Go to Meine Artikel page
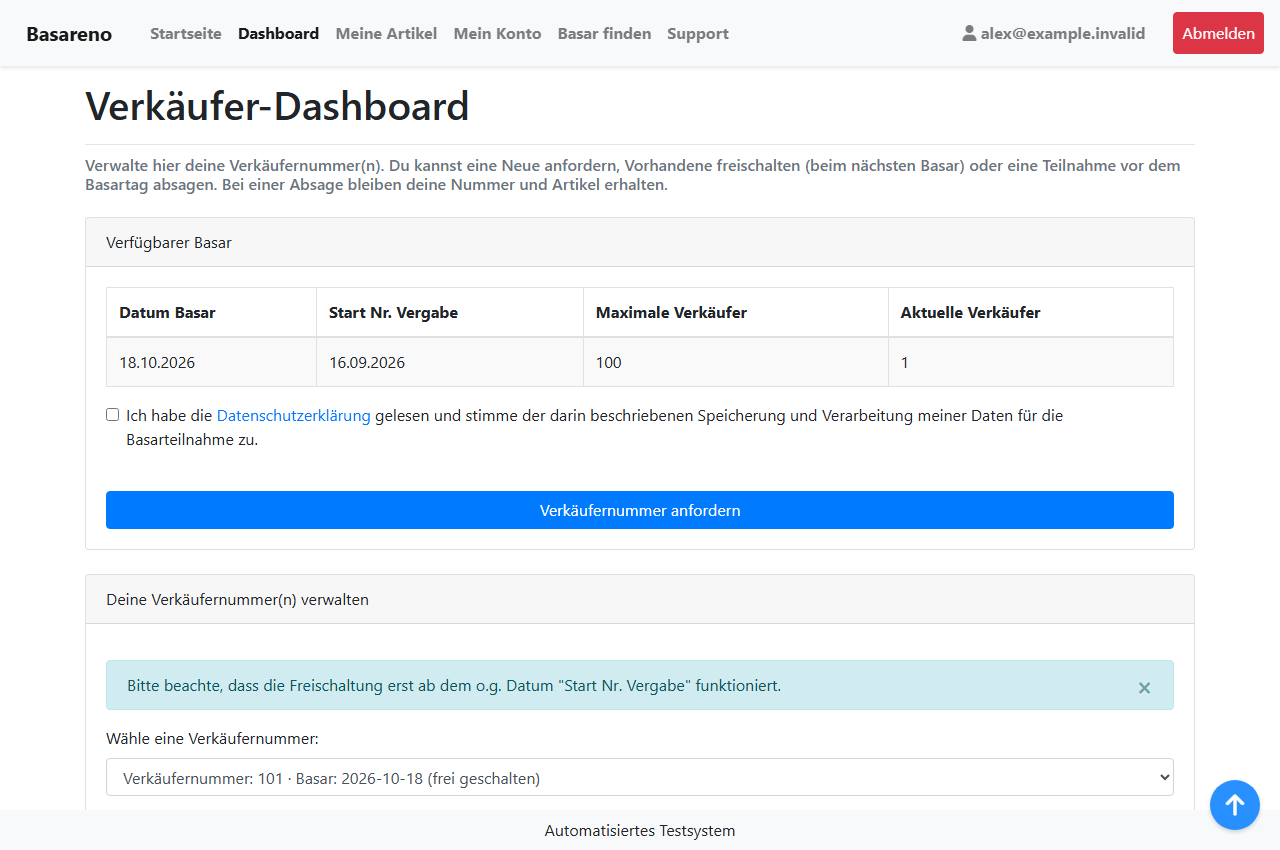 click(386, 33)
